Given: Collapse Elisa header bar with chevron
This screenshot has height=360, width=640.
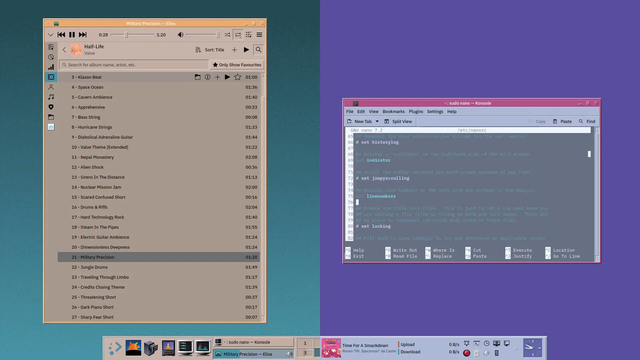Looking at the screenshot, I should point(51,35).
